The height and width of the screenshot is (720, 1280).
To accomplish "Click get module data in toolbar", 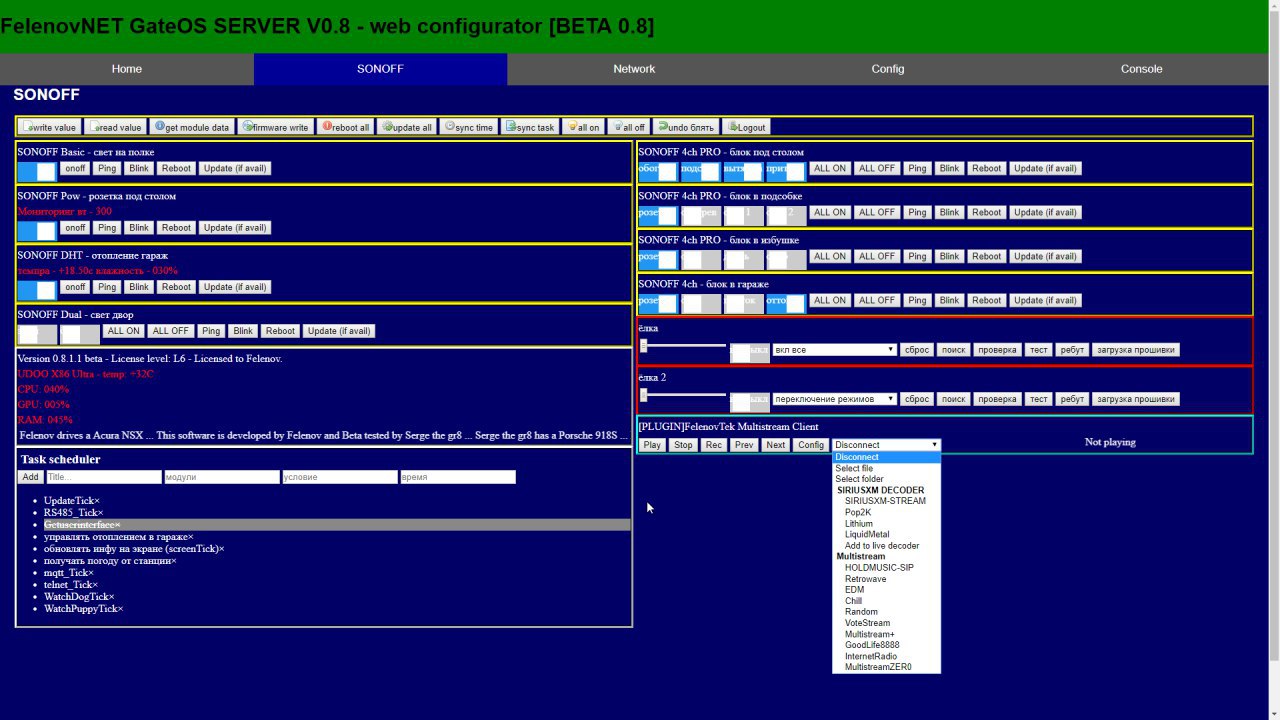I will (191, 127).
